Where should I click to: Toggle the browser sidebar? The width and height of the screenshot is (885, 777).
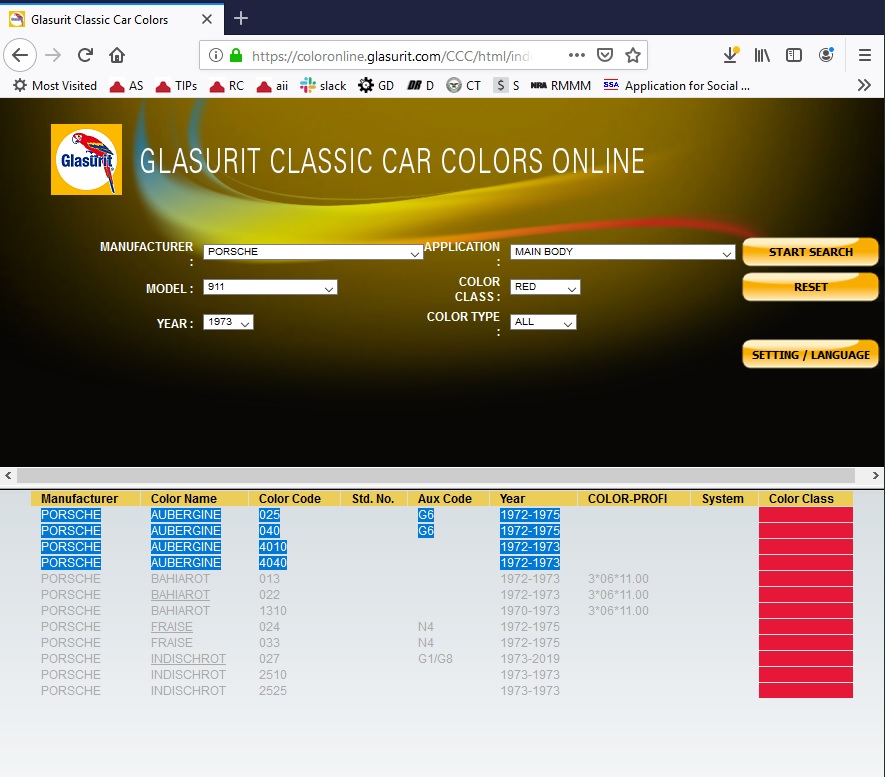[x=794, y=55]
